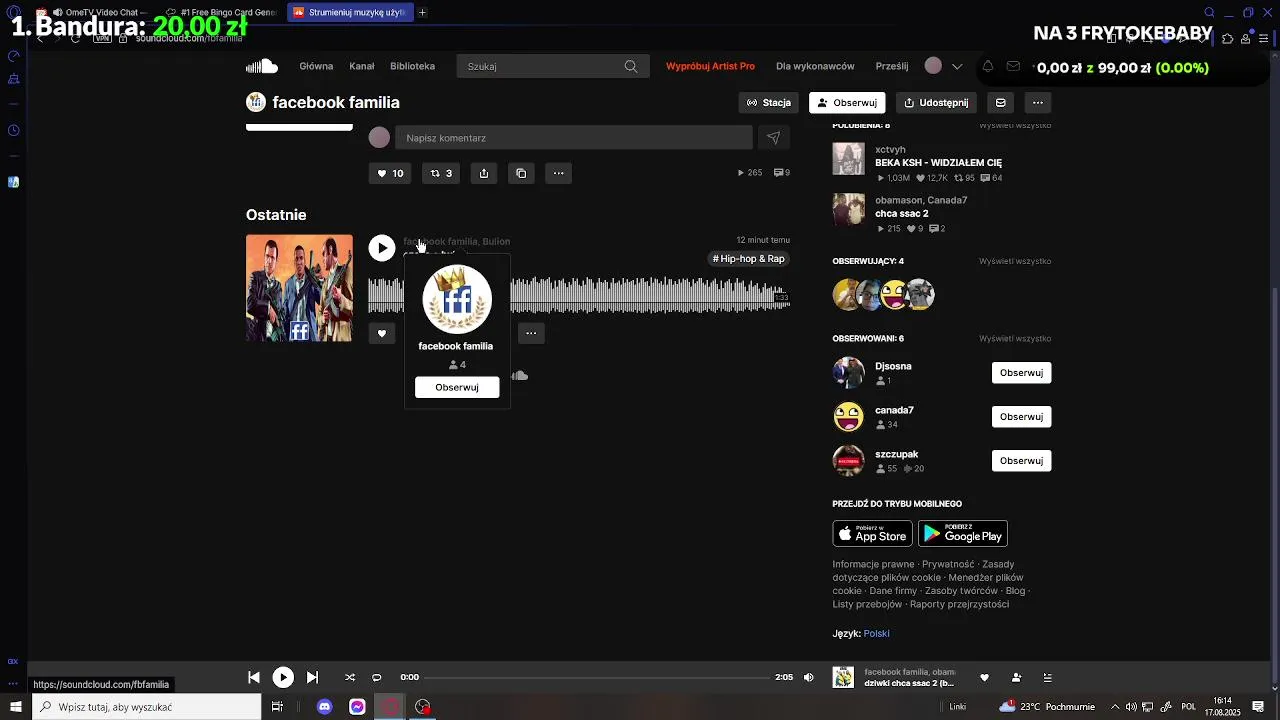This screenshot has height=720, width=1280.
Task: Follow canada7 with the Obserwuj button
Action: tap(1021, 417)
